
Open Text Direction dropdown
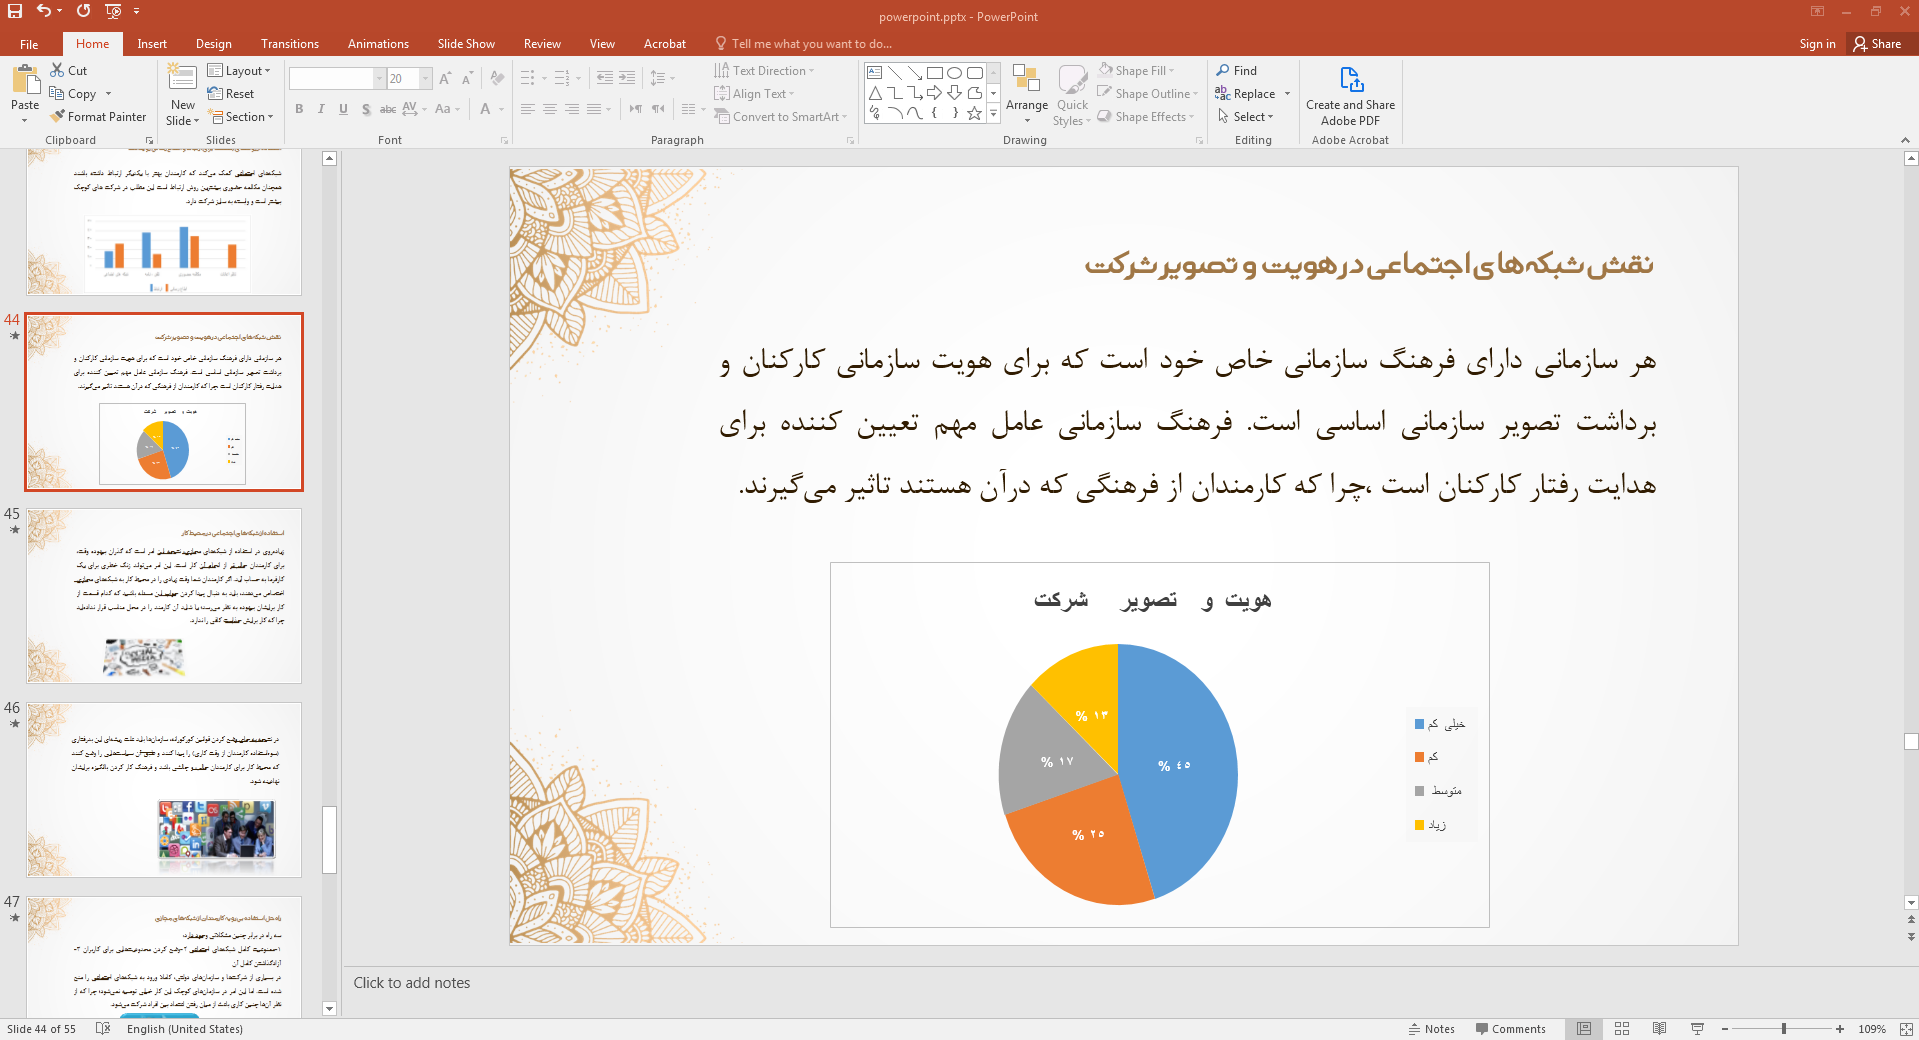[x=765, y=71]
